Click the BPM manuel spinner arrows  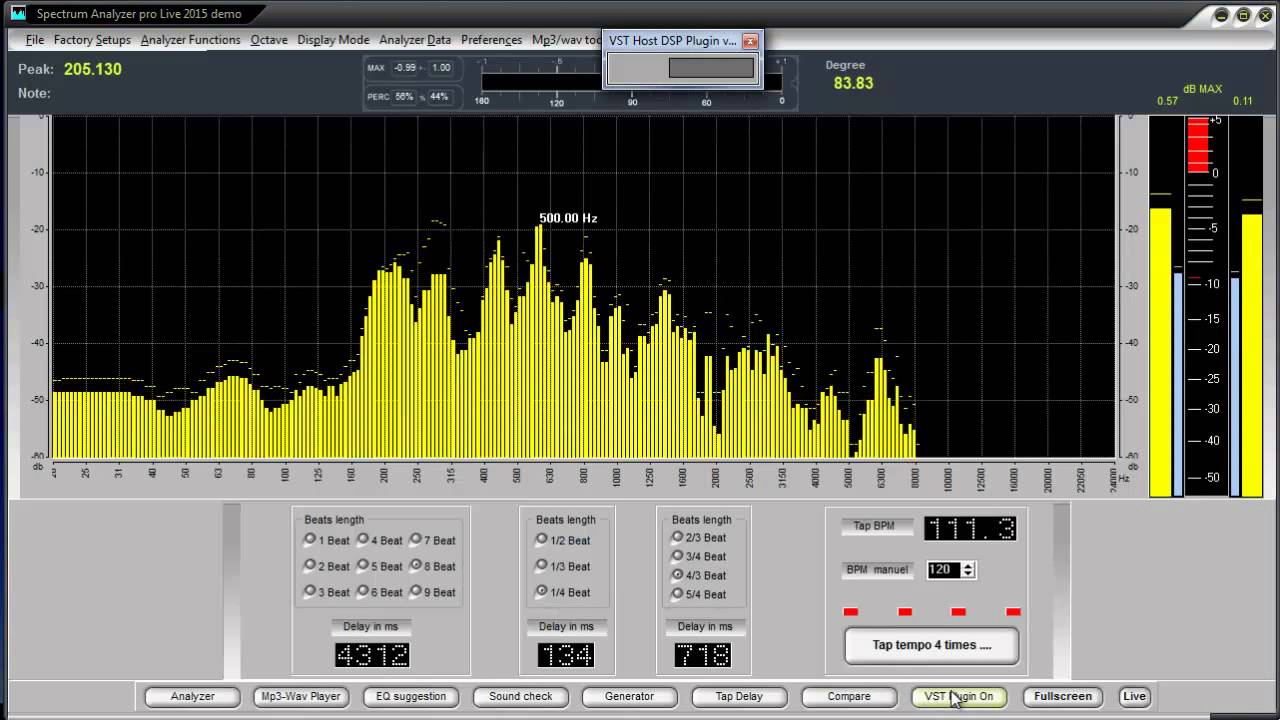click(968, 570)
